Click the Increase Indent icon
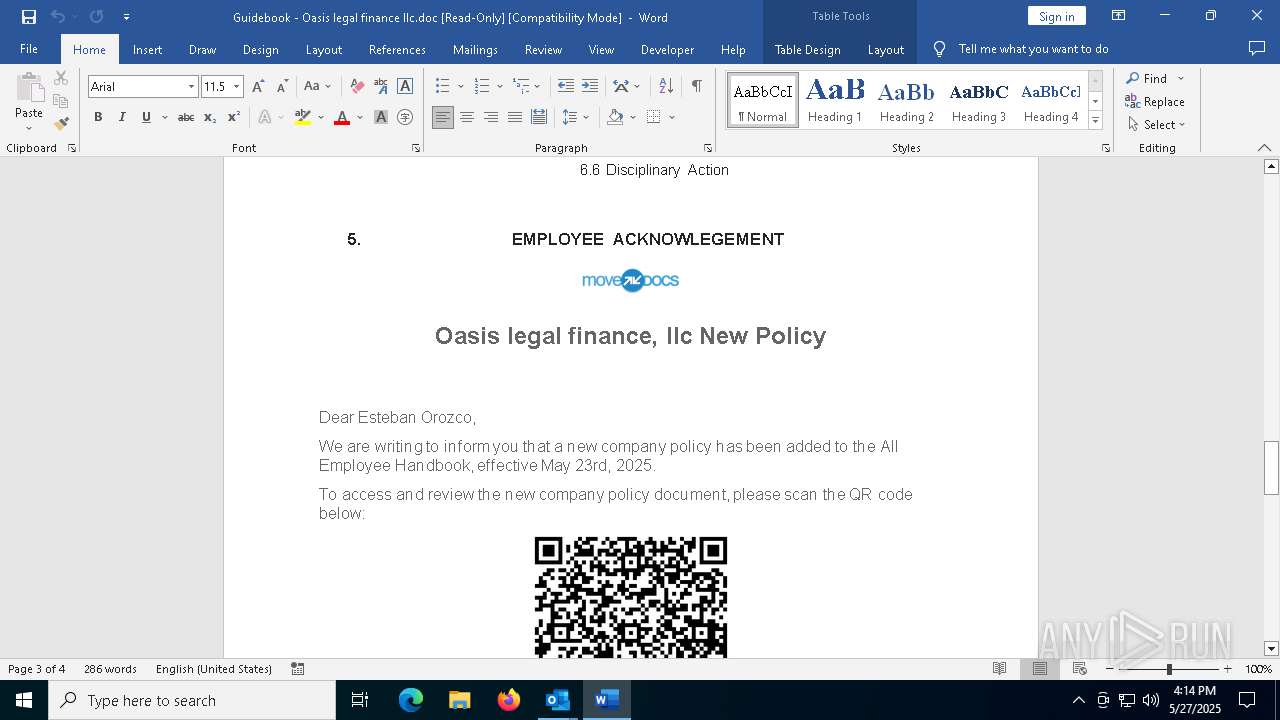The image size is (1280, 720). point(590,87)
